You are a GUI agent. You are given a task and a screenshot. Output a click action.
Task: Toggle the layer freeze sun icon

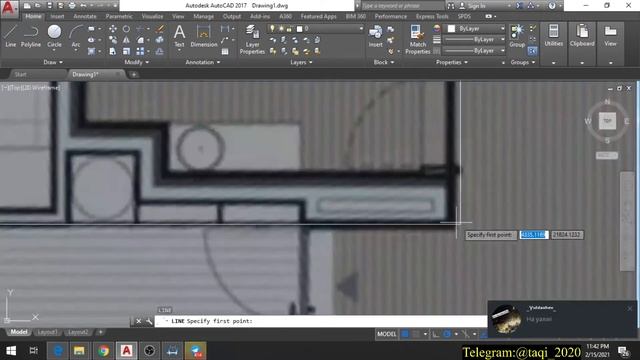(x=281, y=29)
